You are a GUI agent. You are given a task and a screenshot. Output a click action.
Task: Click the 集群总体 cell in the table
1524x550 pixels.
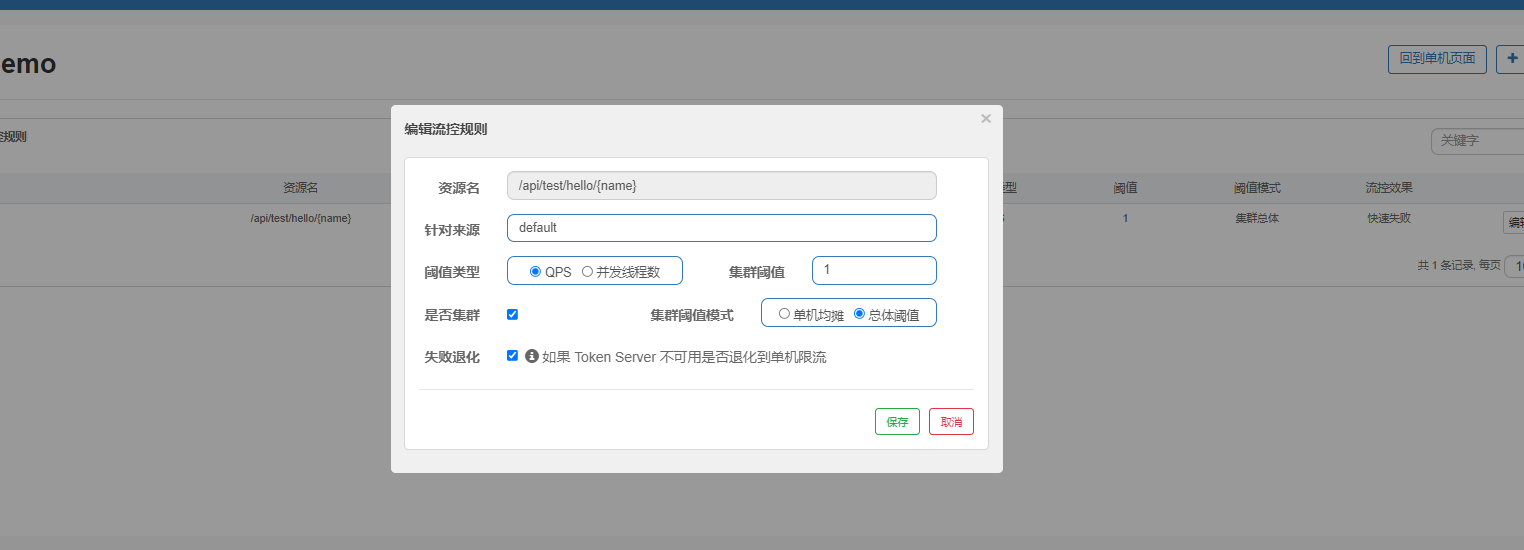(1257, 218)
